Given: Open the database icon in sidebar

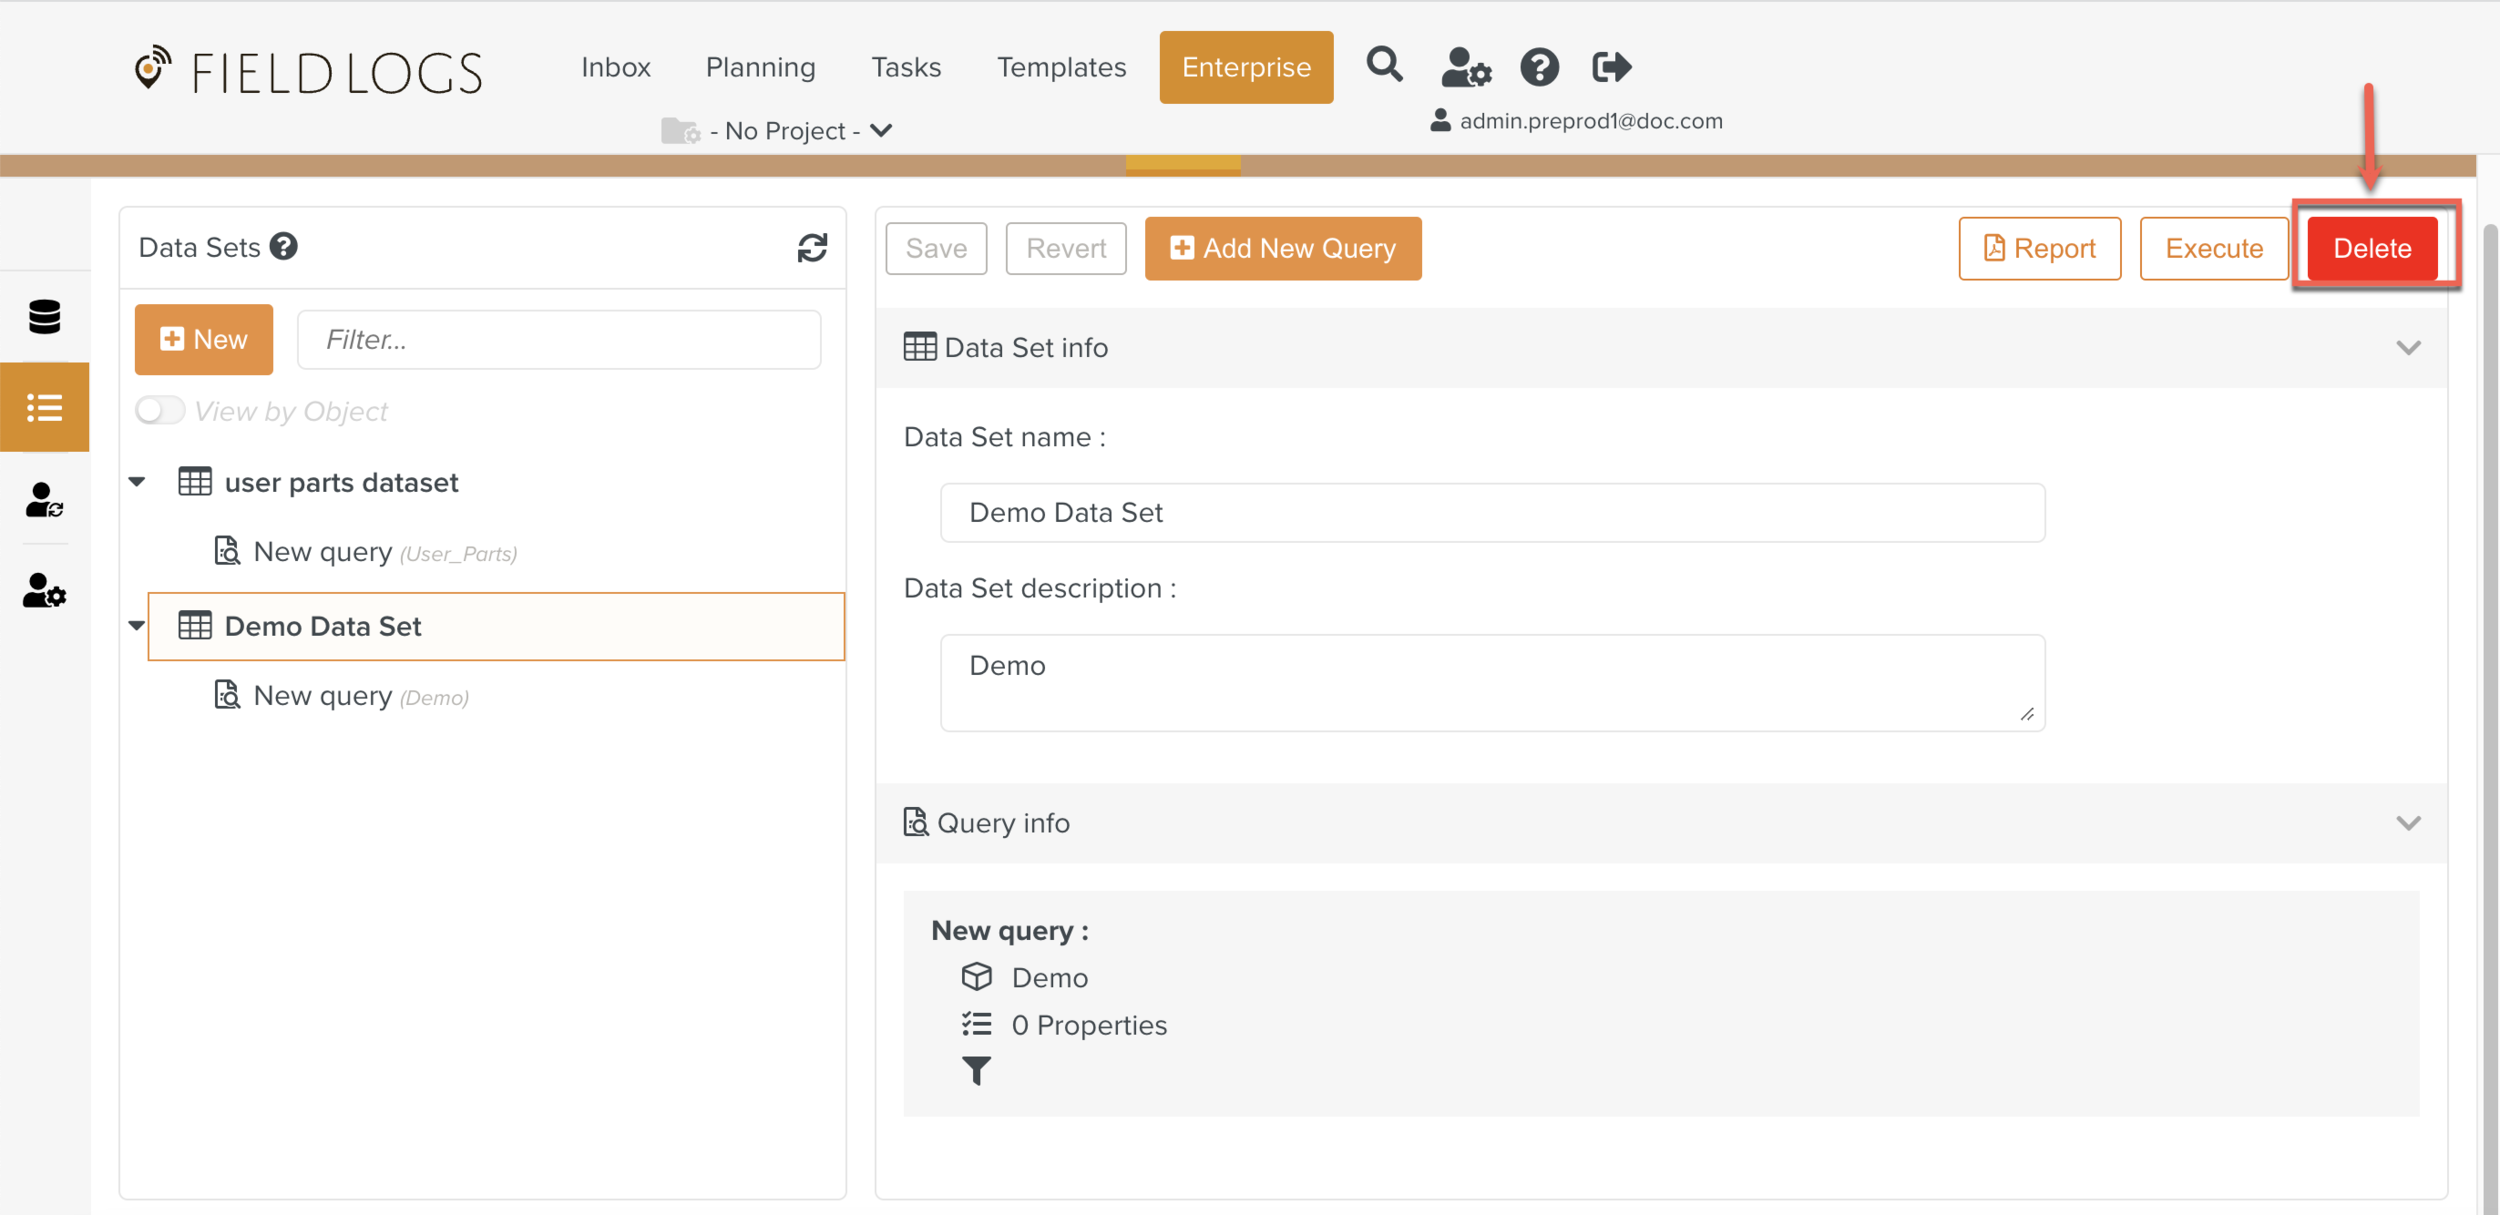Looking at the screenshot, I should click(x=44, y=317).
